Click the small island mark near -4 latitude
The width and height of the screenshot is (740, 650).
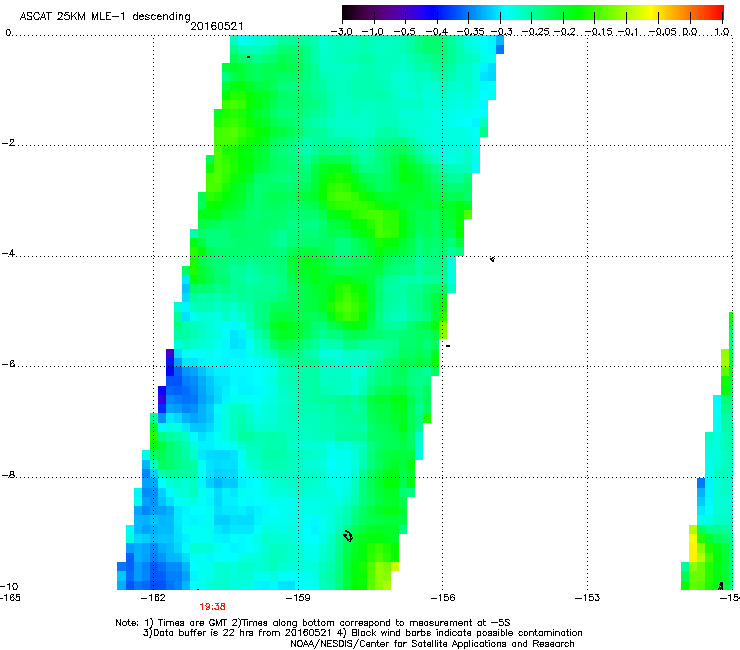pyautogui.click(x=493, y=259)
